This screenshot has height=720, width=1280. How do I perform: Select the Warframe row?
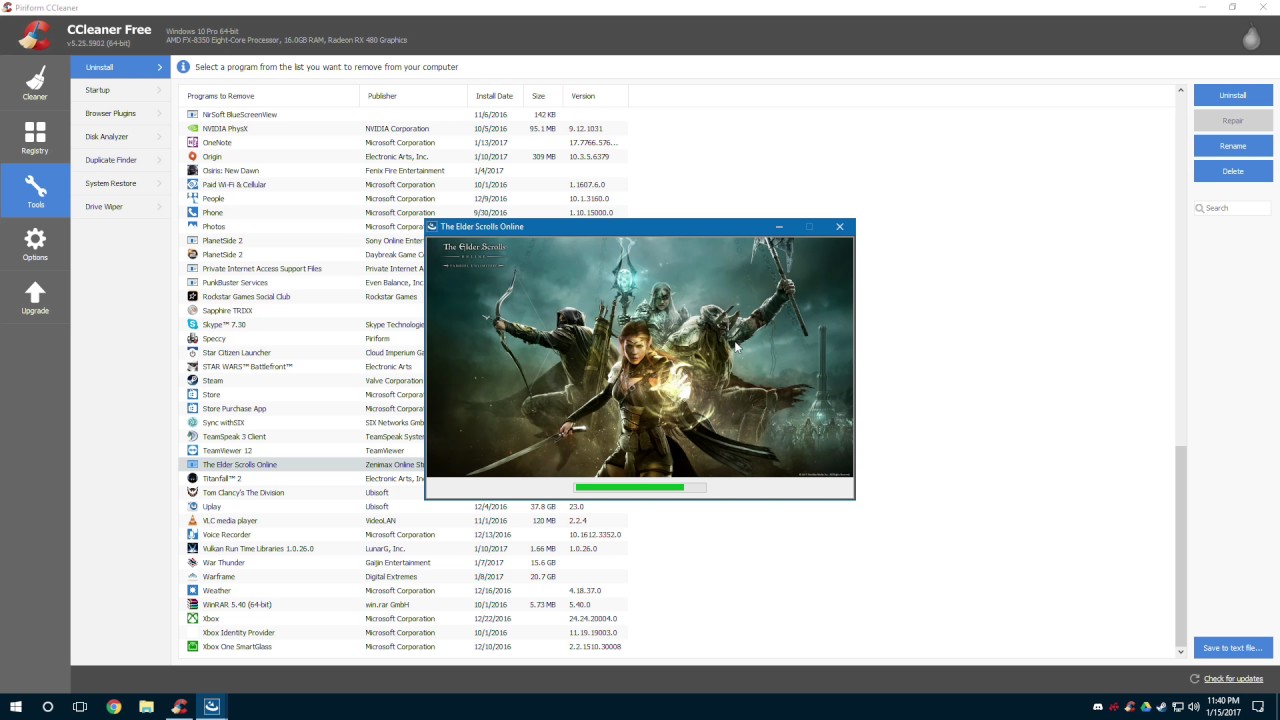point(403,576)
